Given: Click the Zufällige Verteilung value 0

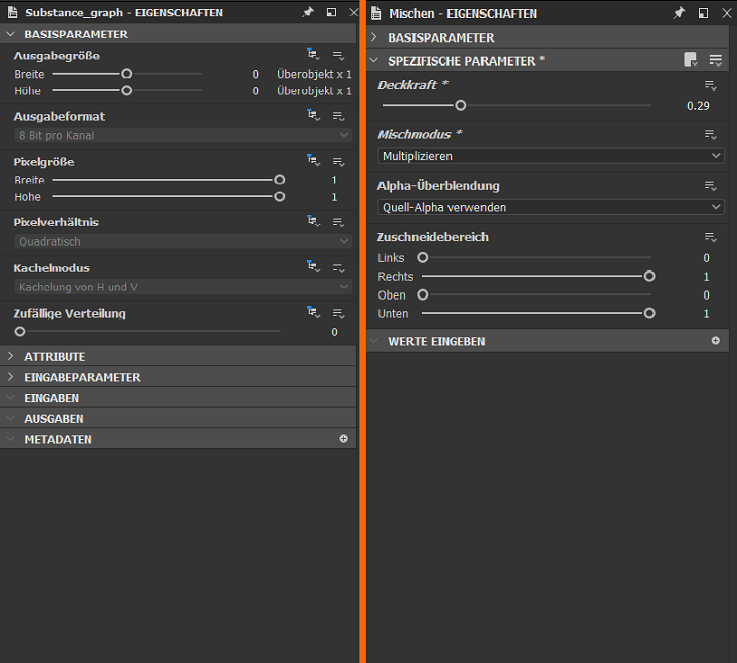Looking at the screenshot, I should click(x=334, y=332).
